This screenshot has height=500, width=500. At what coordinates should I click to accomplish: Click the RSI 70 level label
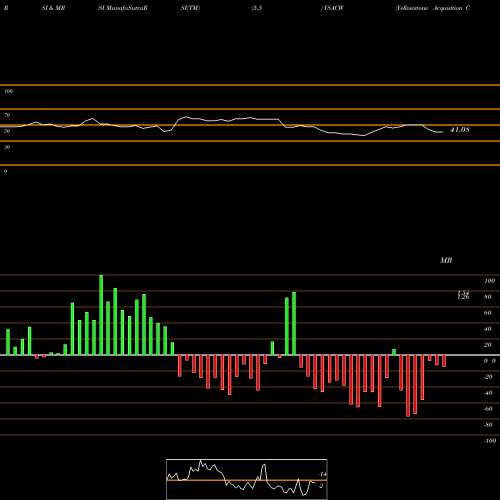tap(7, 115)
